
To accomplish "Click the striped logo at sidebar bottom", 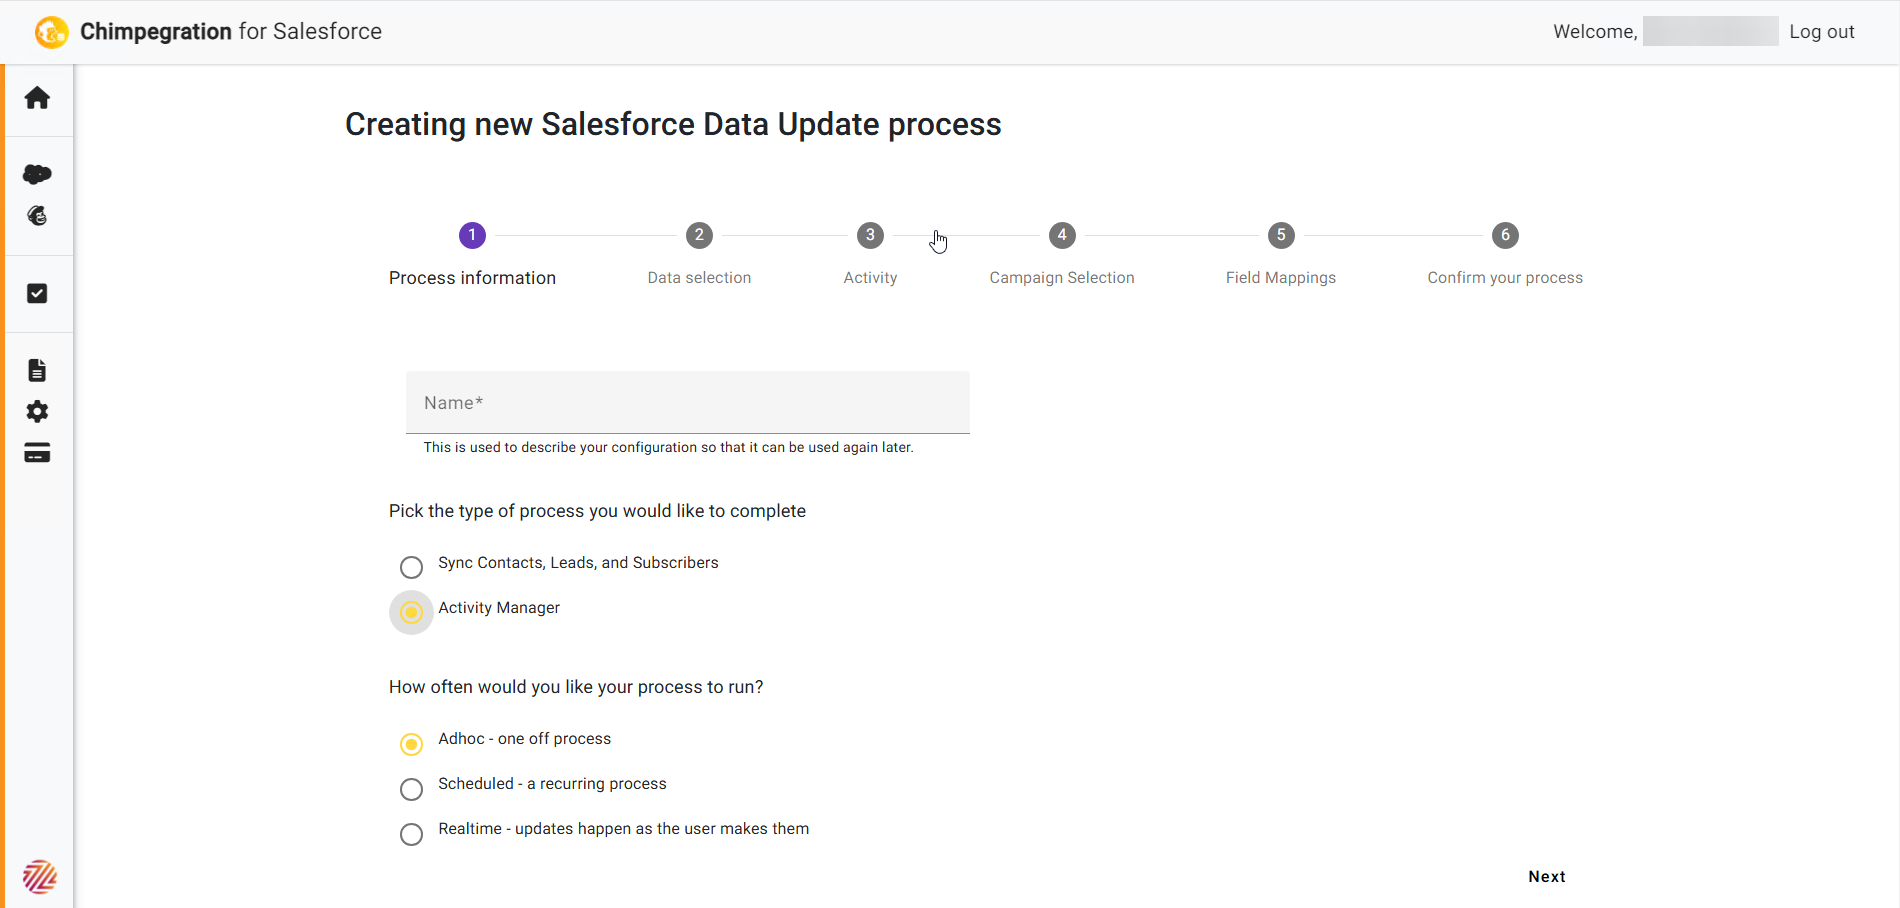I will pyautogui.click(x=40, y=877).
